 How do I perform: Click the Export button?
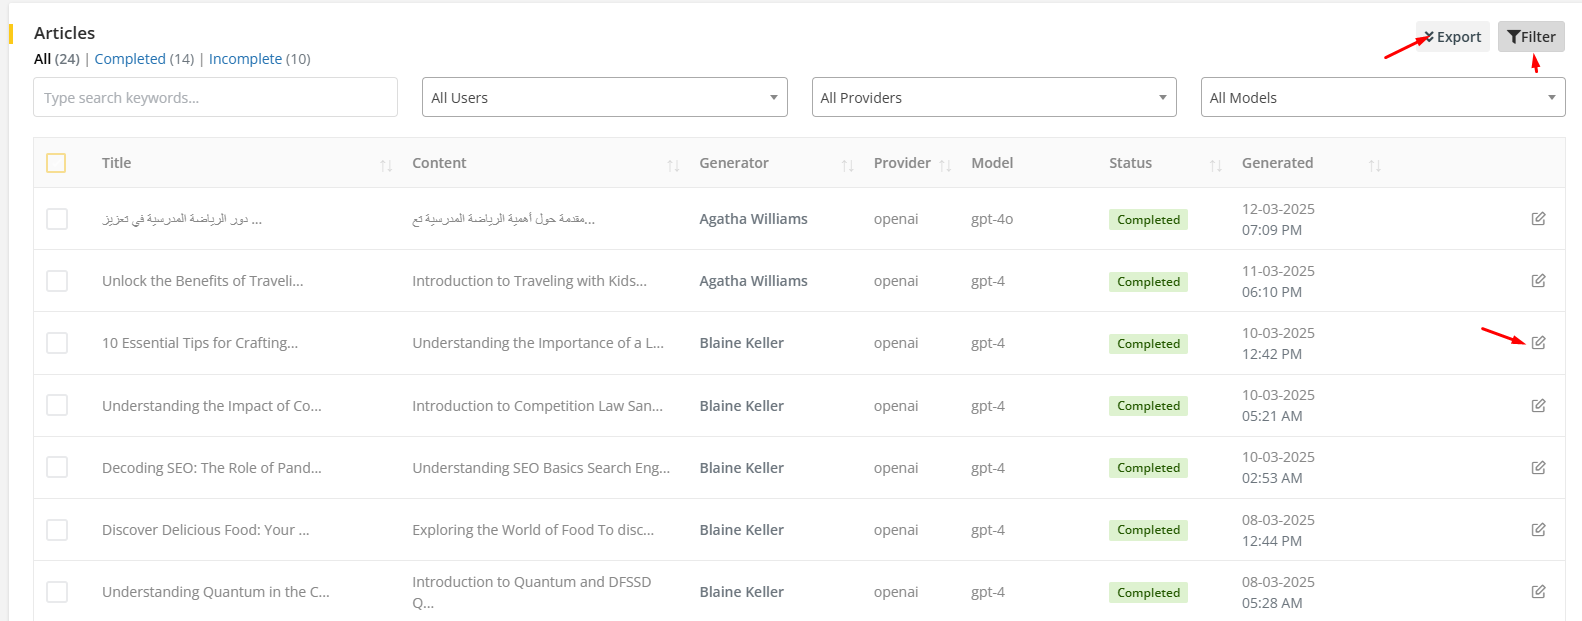[x=1452, y=37]
